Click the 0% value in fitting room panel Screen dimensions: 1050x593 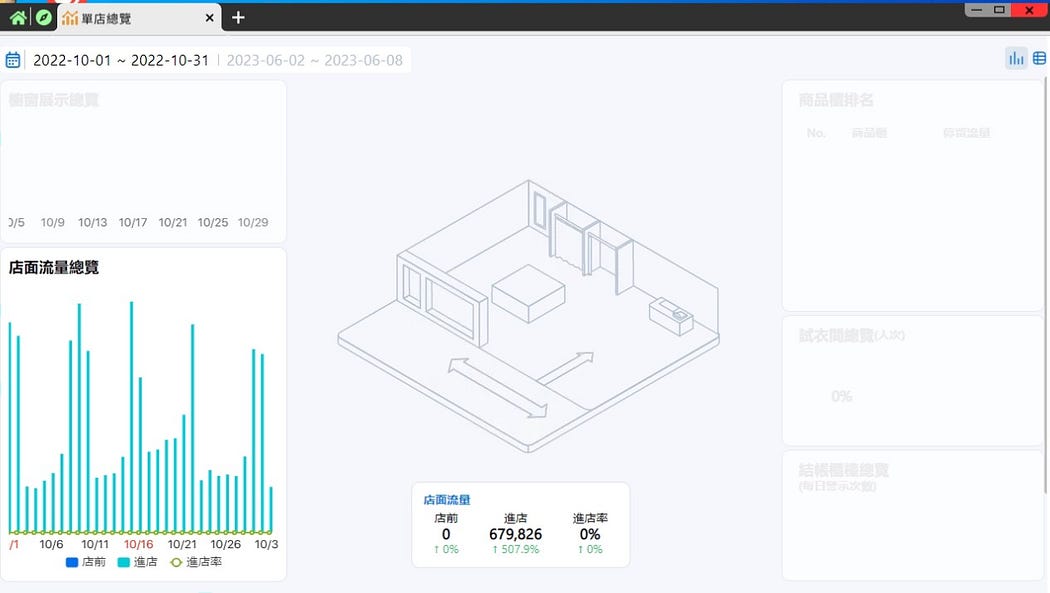point(842,396)
